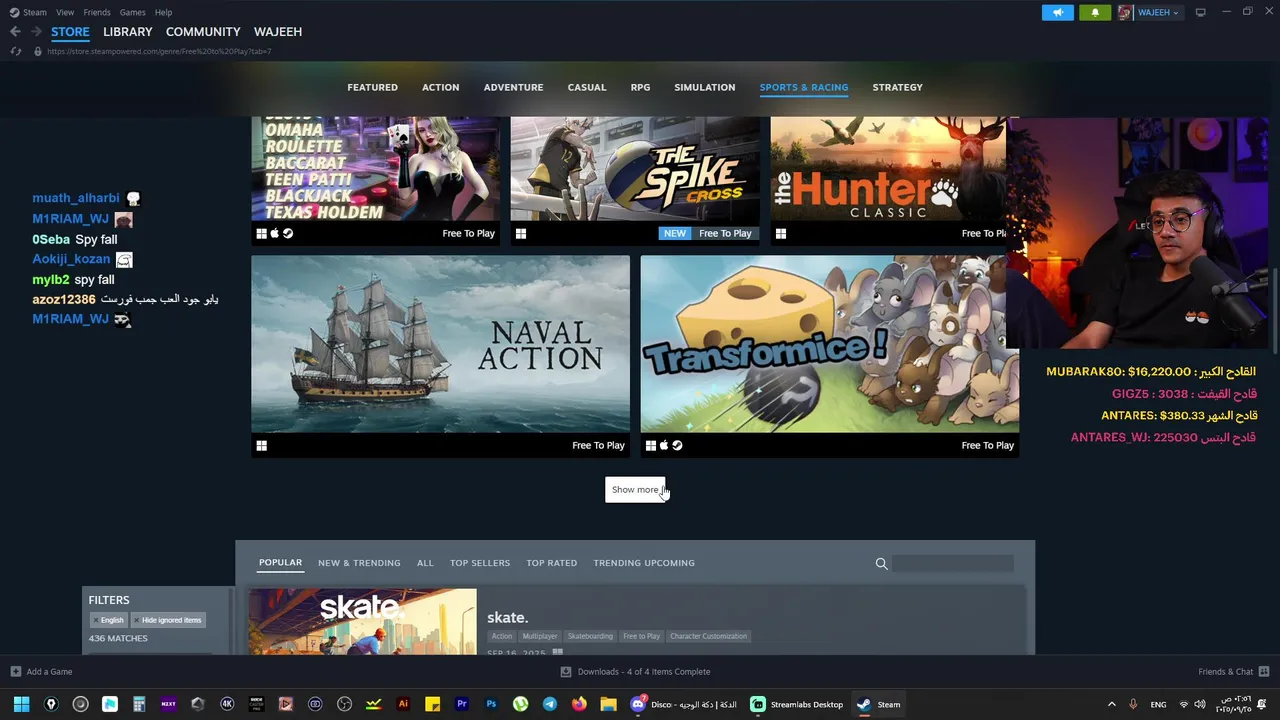Open the ENG language switcher
Screen dimensions: 1280x720
coord(1158,704)
